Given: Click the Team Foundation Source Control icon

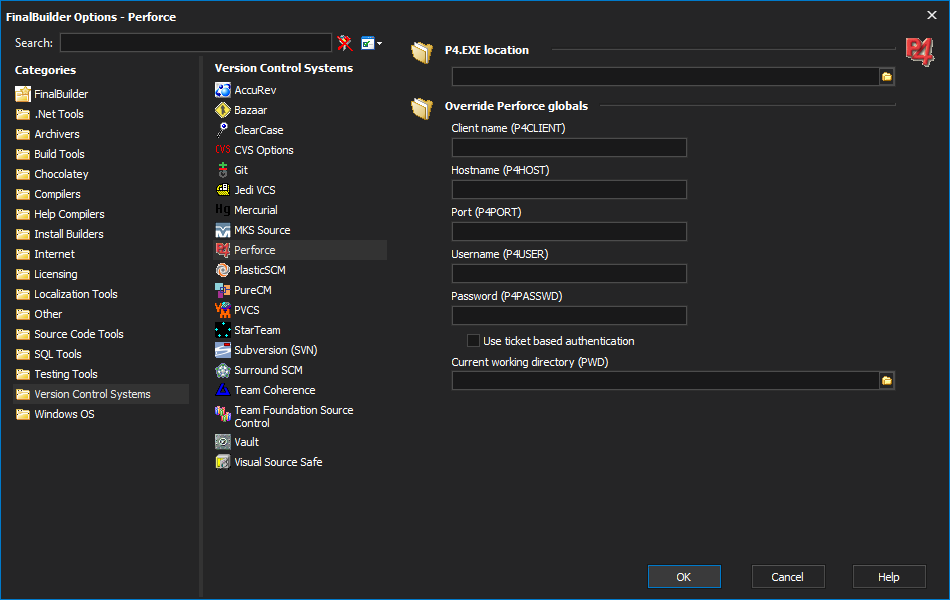Looking at the screenshot, I should tap(223, 415).
